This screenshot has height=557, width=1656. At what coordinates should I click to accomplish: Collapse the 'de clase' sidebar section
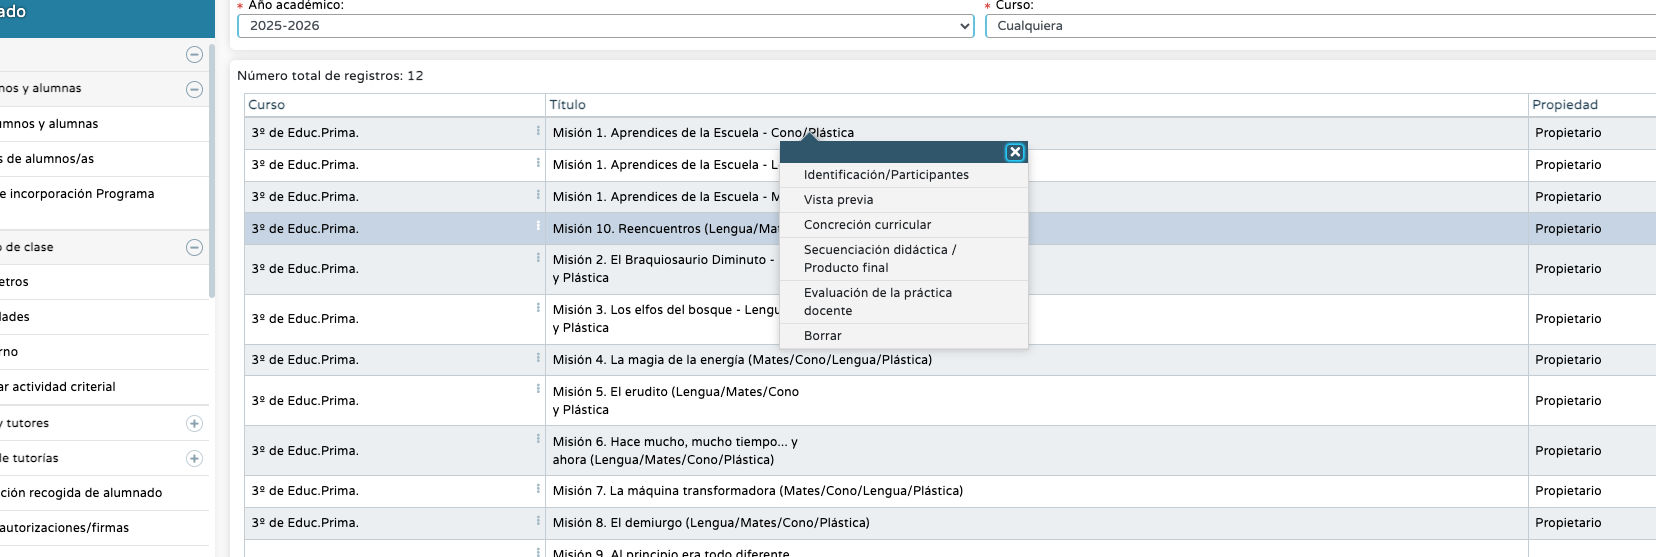click(194, 247)
